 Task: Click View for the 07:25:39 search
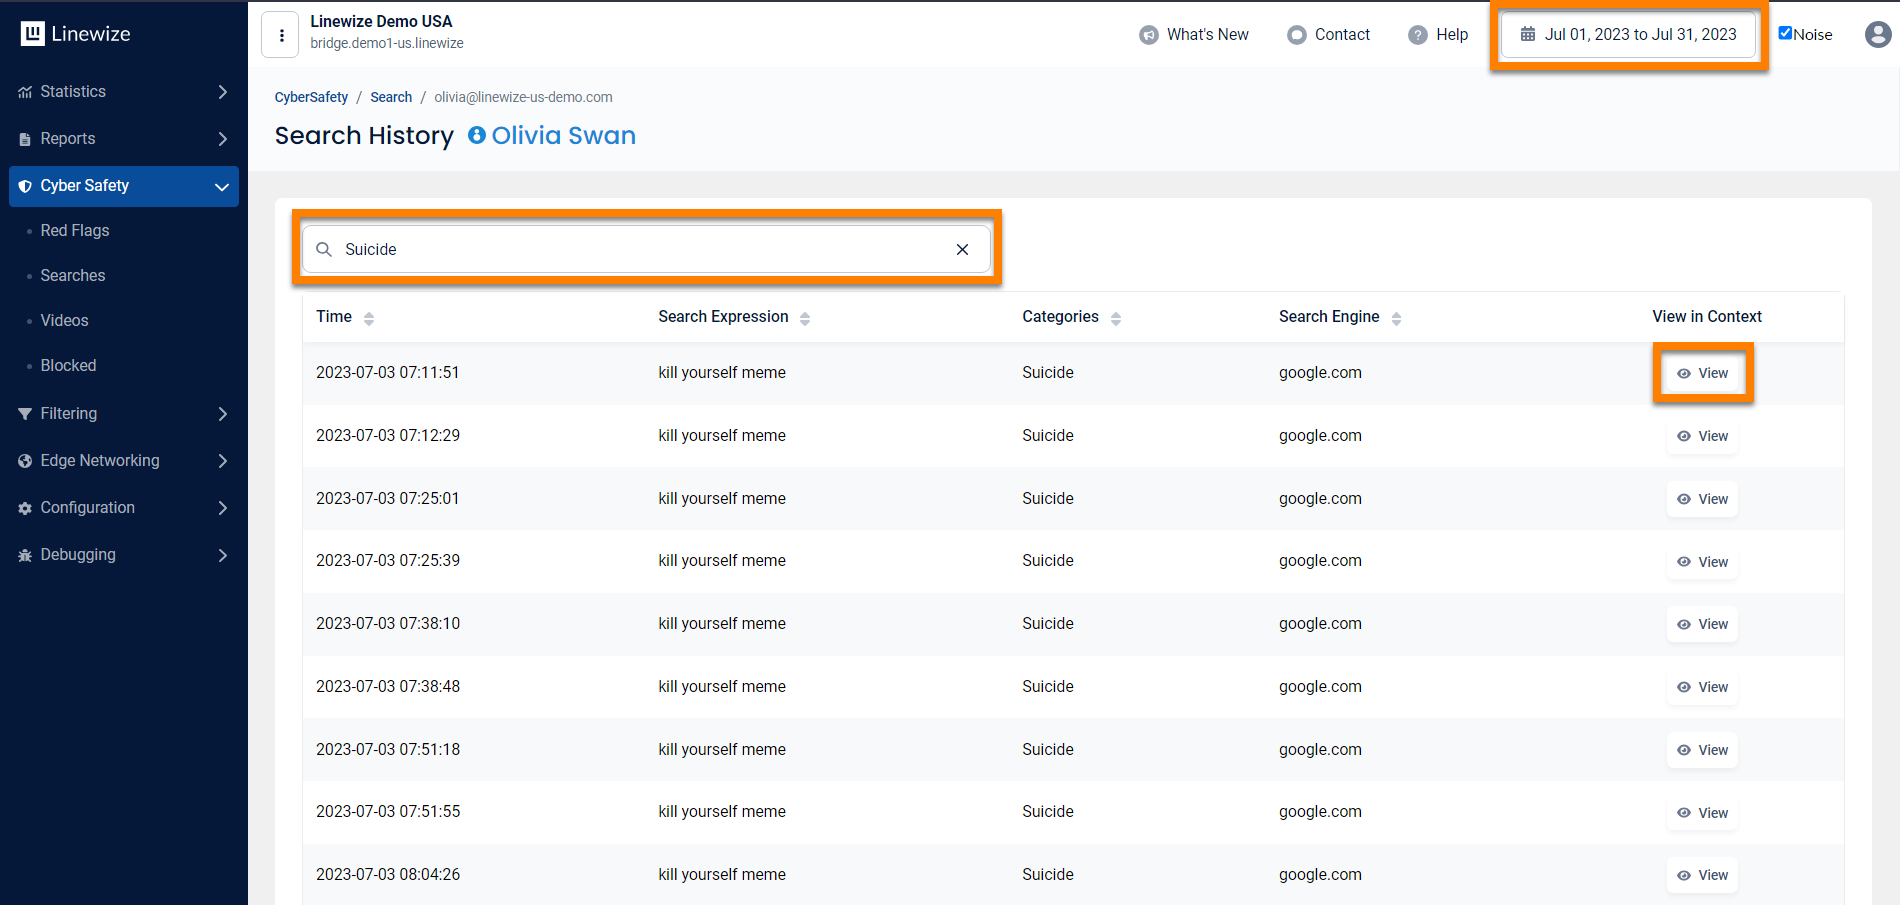pyautogui.click(x=1702, y=562)
